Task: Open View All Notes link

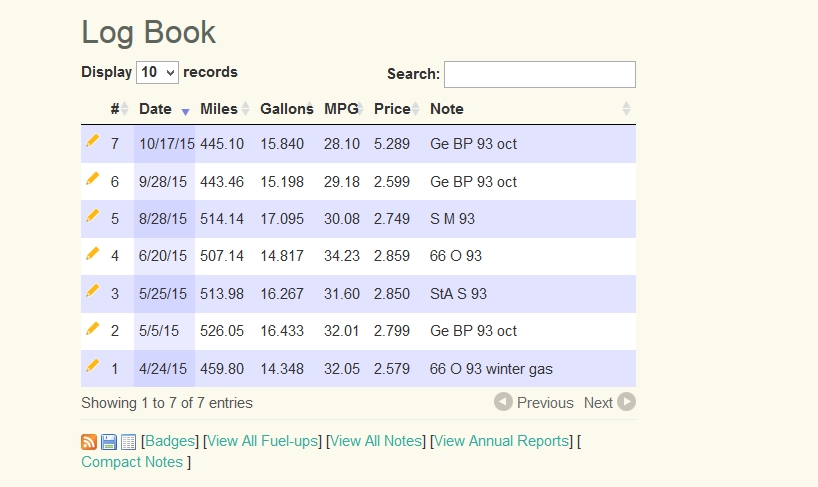Action: pyautogui.click(x=376, y=441)
